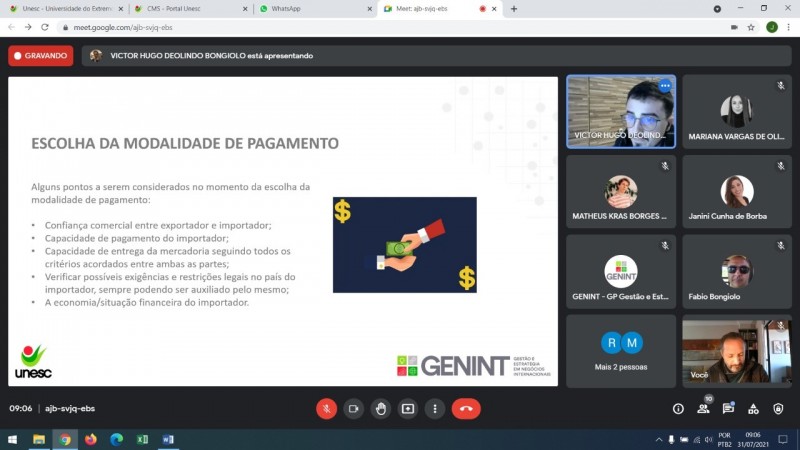Open options on Victor Hugo's video tile
Image resolution: width=800 pixels, height=450 pixels.
(665, 86)
